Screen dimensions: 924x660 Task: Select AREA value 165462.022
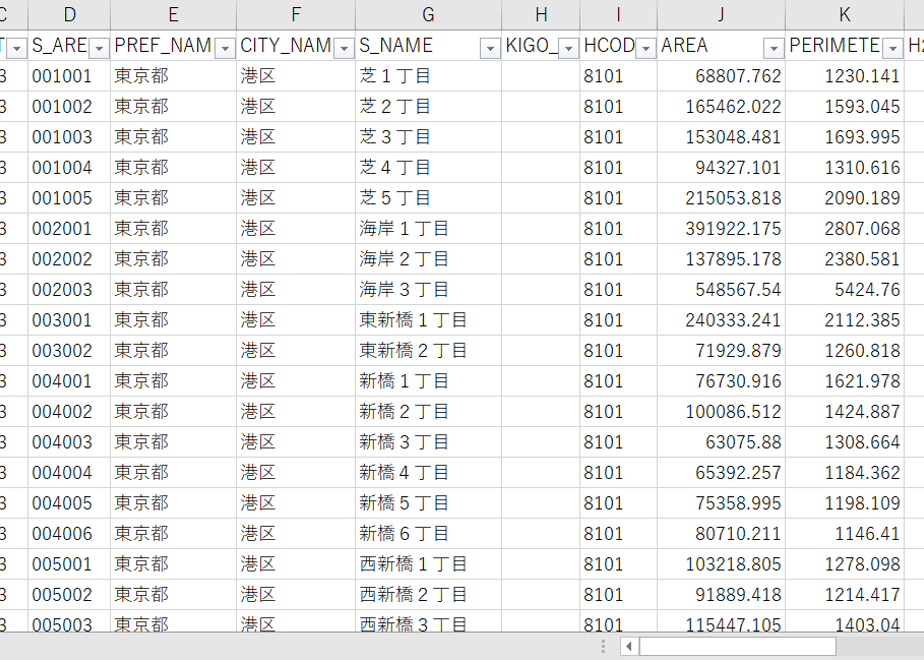(721, 107)
